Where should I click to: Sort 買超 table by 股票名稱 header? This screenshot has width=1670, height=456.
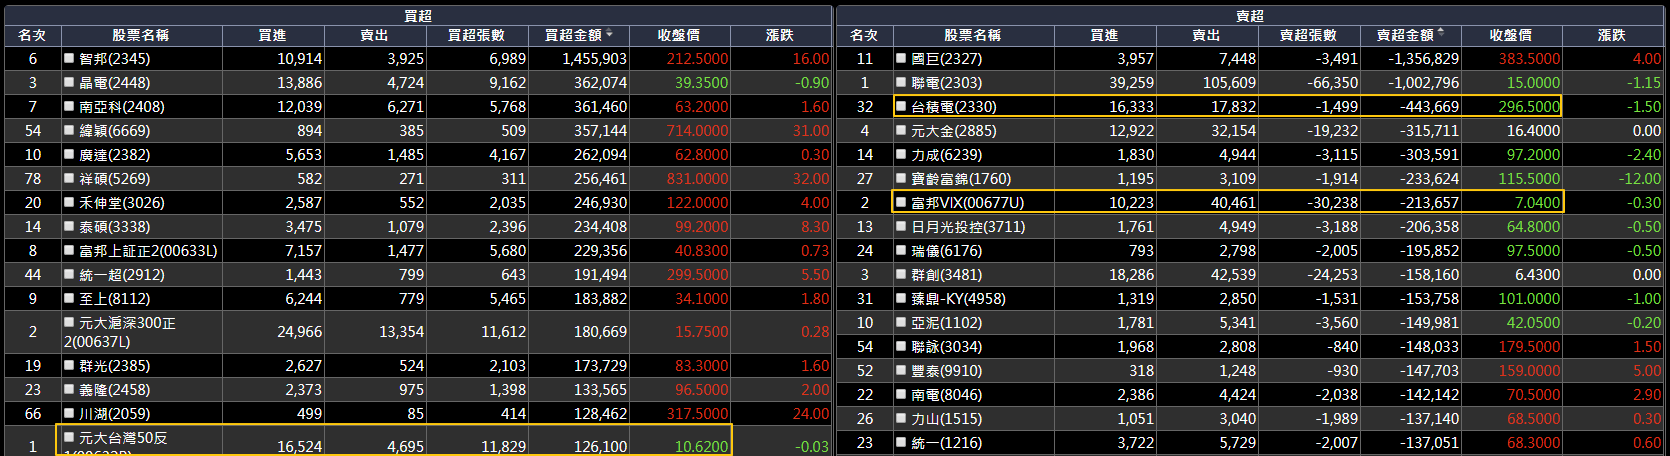(x=141, y=35)
